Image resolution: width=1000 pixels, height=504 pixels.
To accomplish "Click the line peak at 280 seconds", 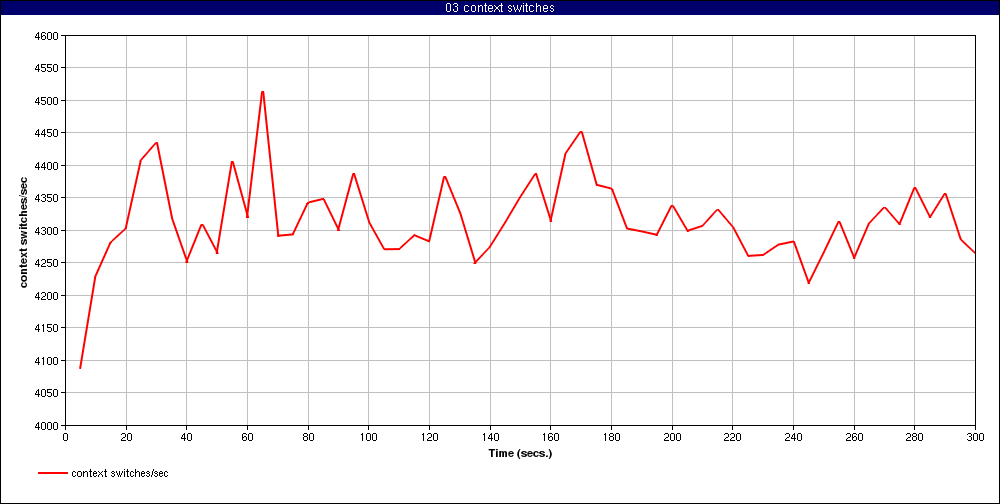I will [x=915, y=188].
